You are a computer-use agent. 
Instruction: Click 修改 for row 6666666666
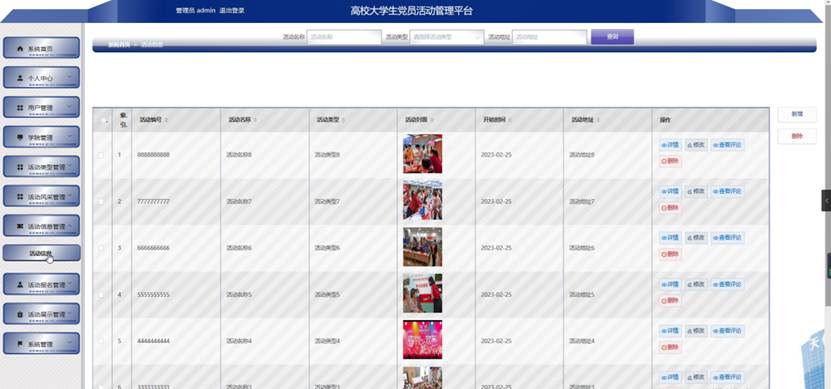[696, 237]
